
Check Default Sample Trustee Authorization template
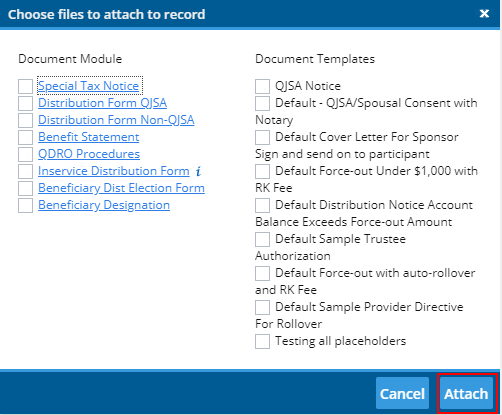262,239
